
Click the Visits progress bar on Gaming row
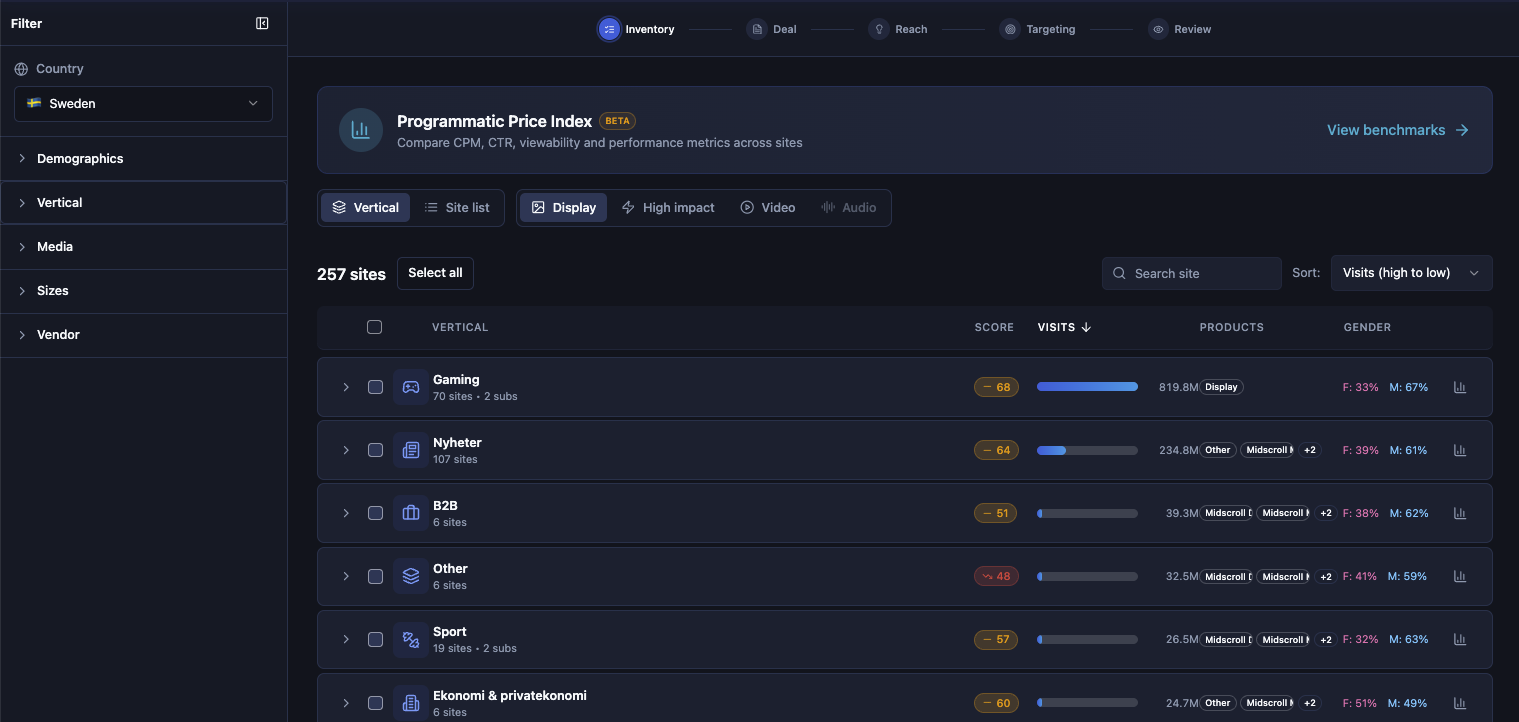coord(1087,387)
